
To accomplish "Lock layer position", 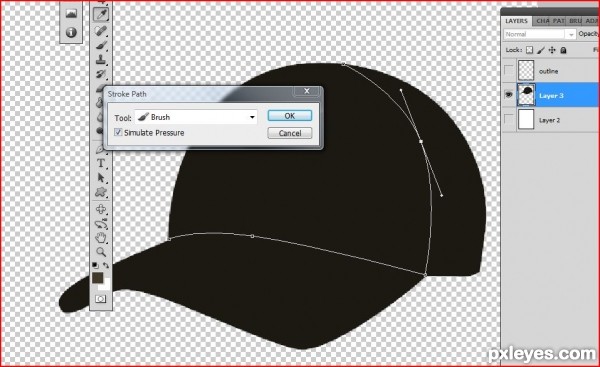I will point(552,50).
